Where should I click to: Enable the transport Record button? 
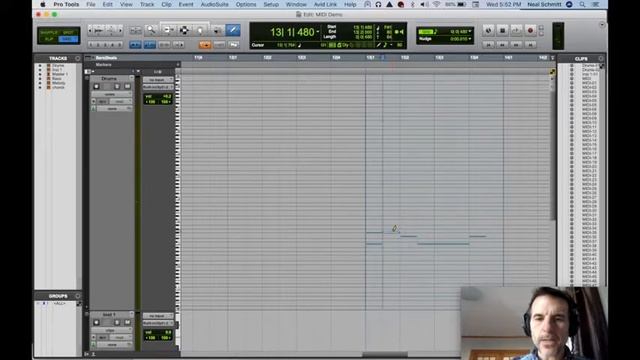(x=530, y=30)
